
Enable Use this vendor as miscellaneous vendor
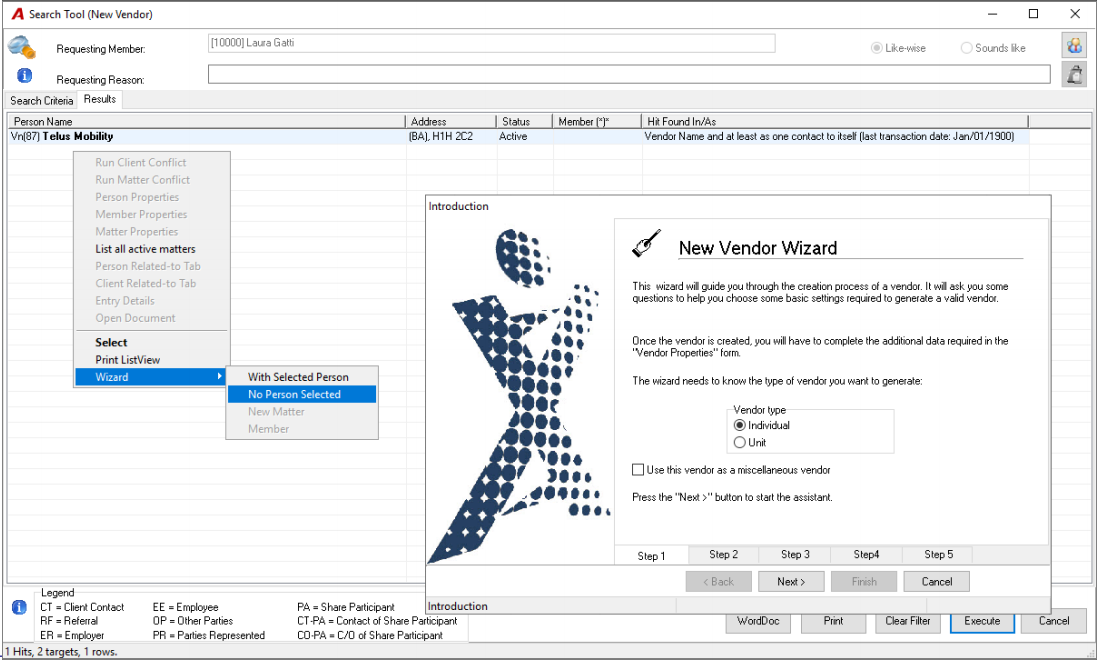click(x=638, y=470)
